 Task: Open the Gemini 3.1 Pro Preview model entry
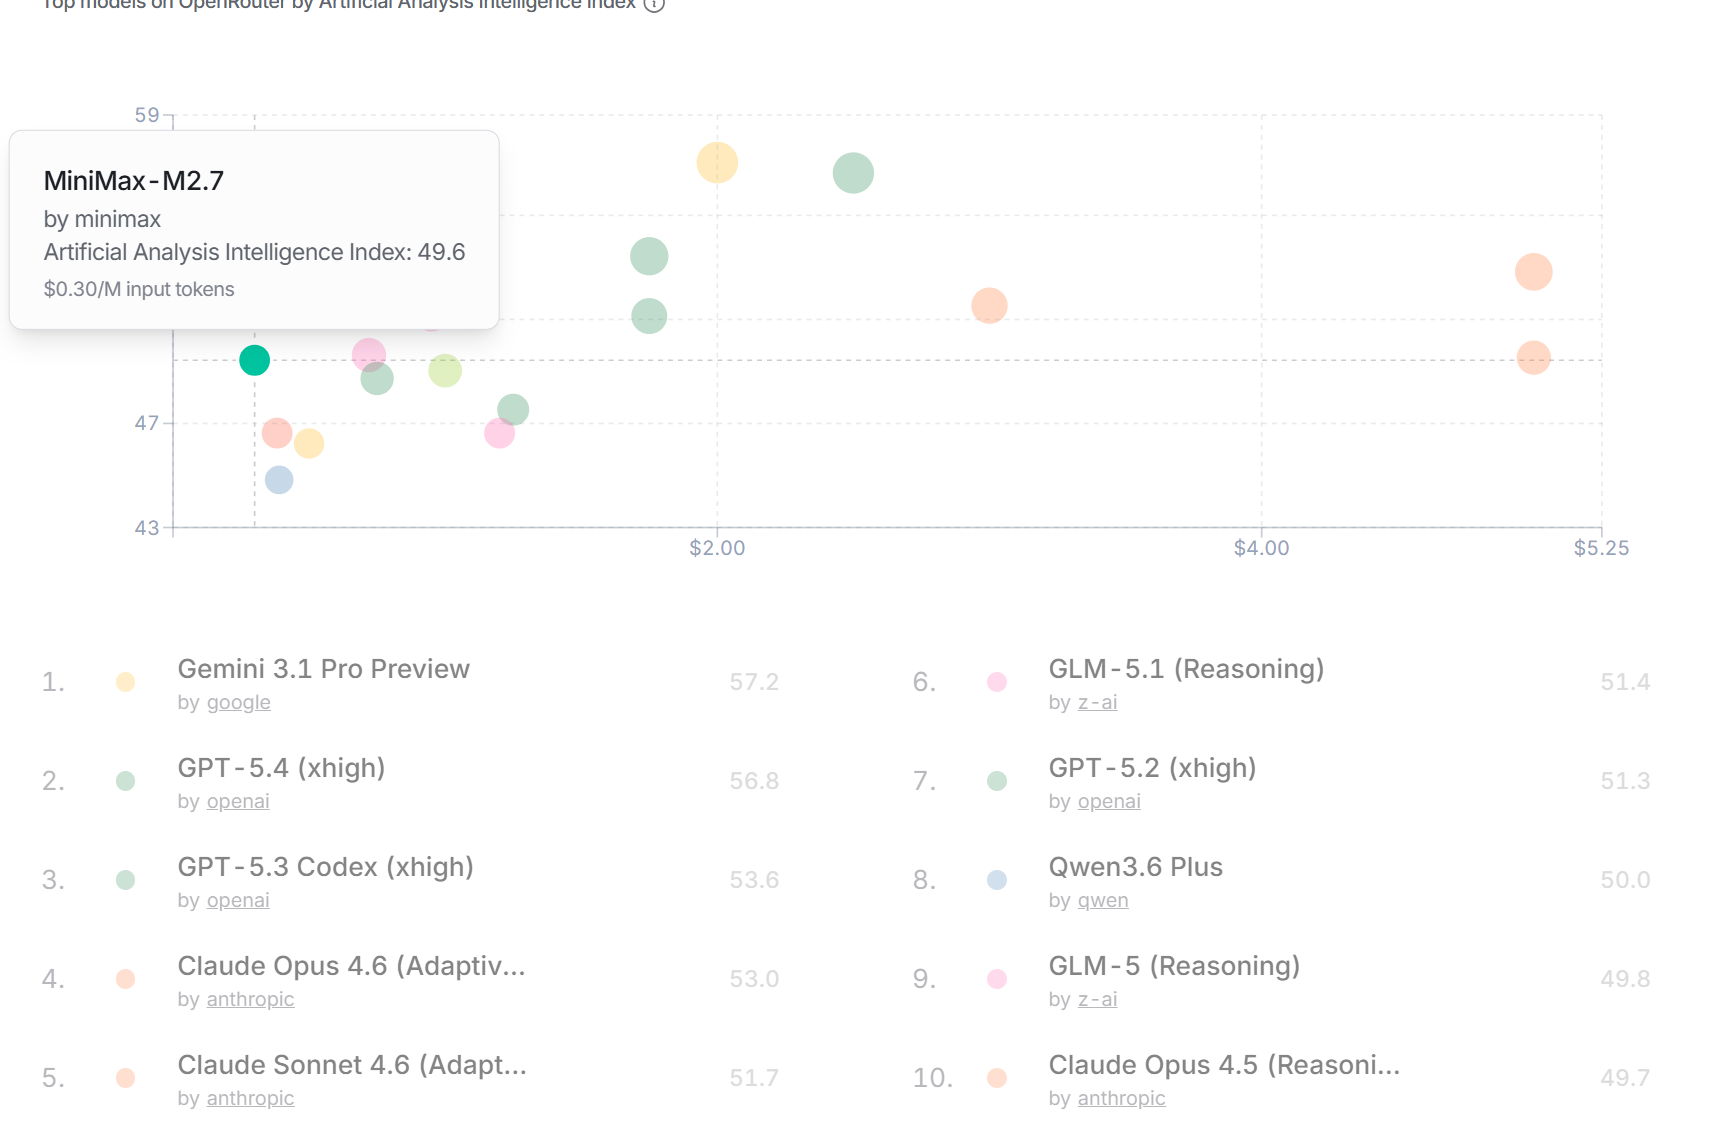click(x=323, y=669)
